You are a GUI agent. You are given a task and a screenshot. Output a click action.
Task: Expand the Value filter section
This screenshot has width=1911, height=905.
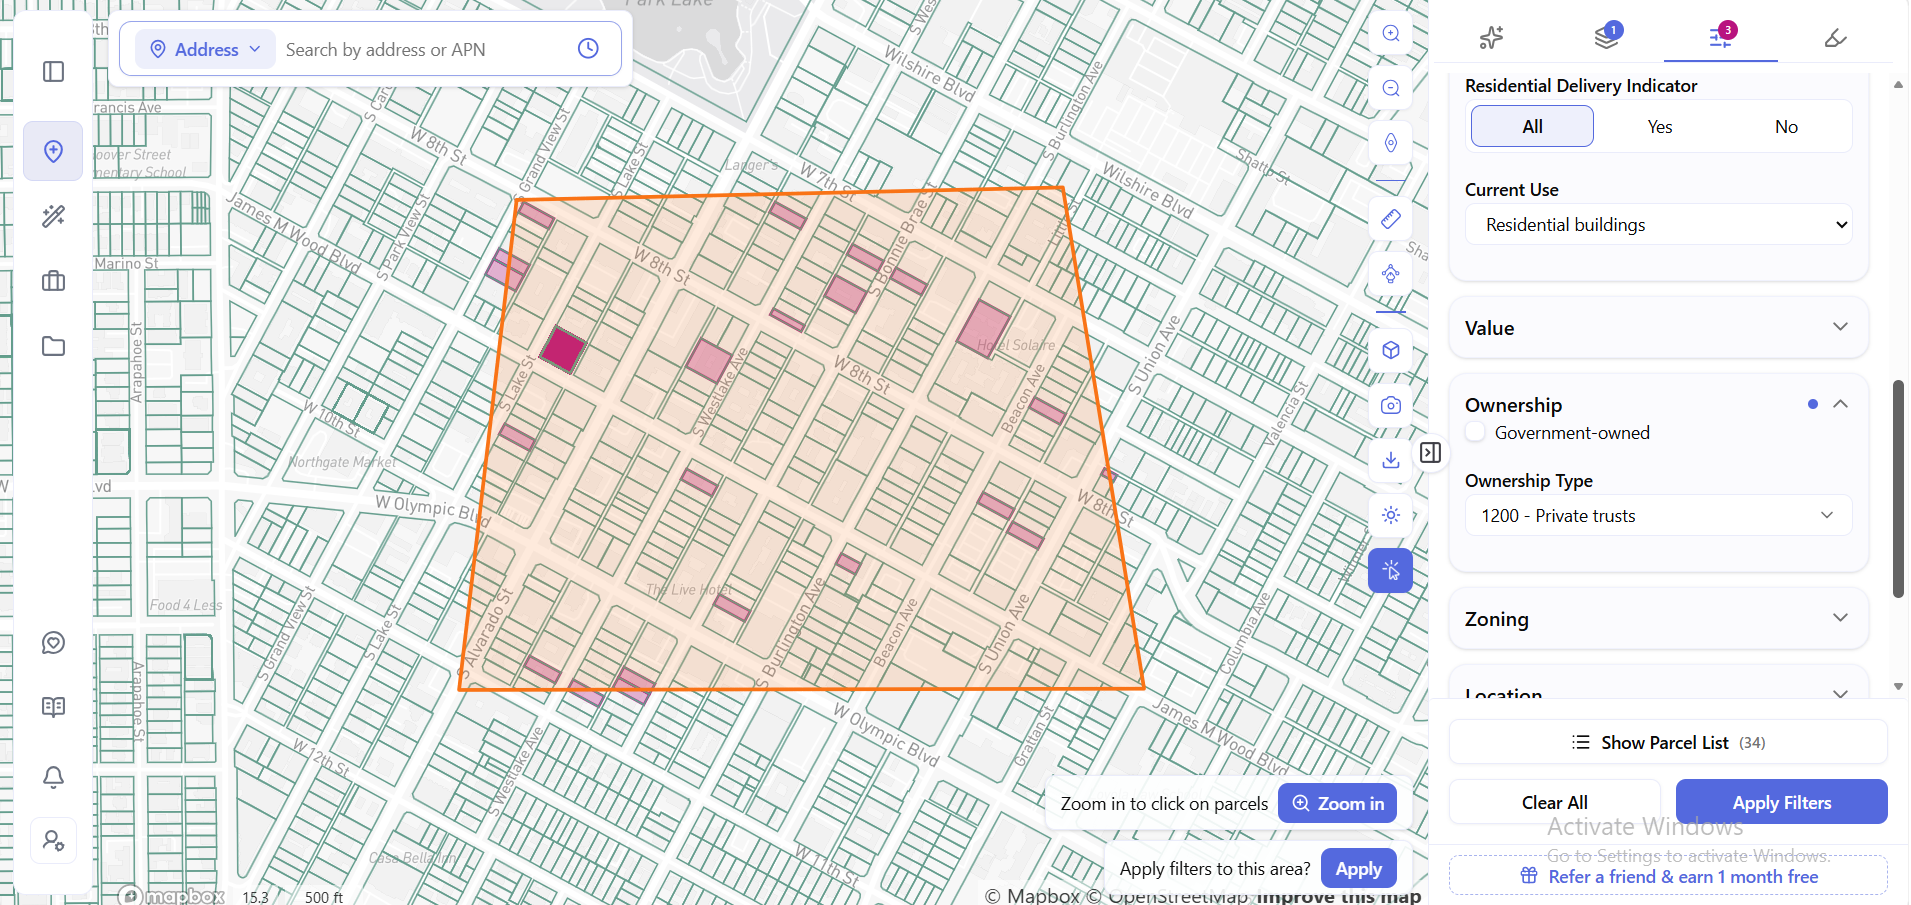(x=1659, y=328)
